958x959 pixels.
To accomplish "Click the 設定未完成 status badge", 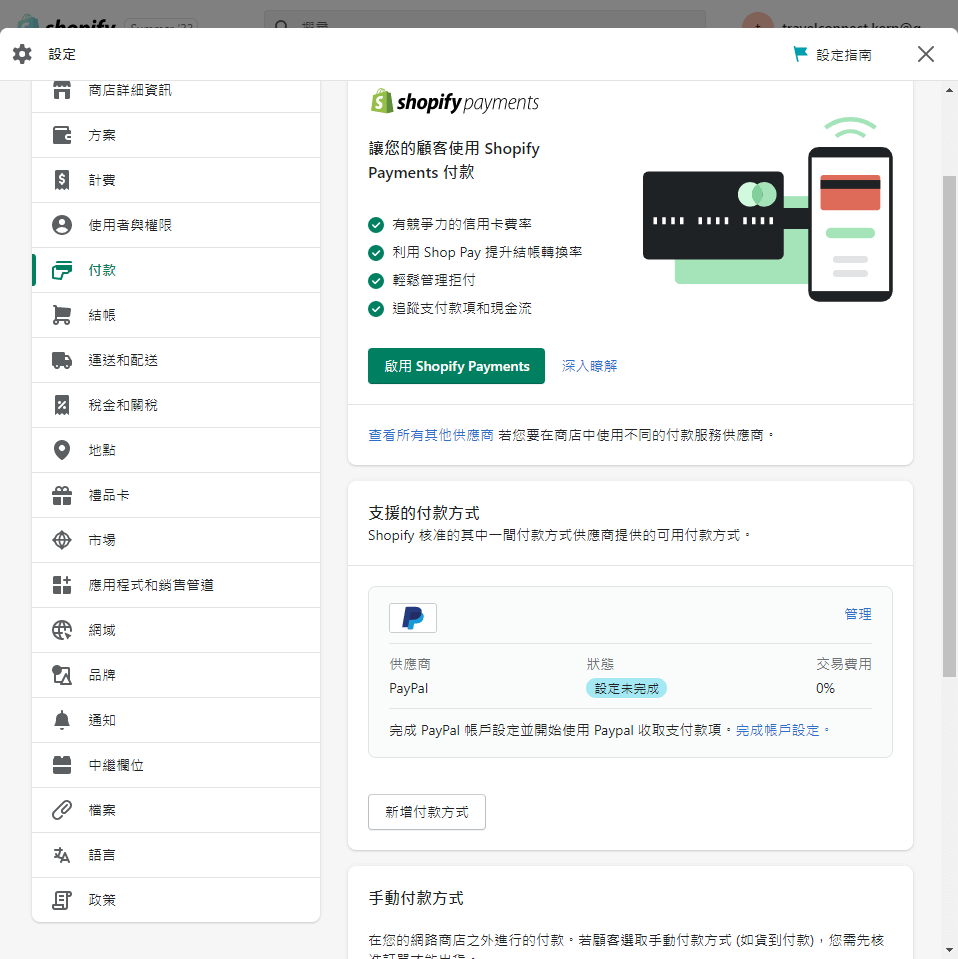I will tap(626, 689).
